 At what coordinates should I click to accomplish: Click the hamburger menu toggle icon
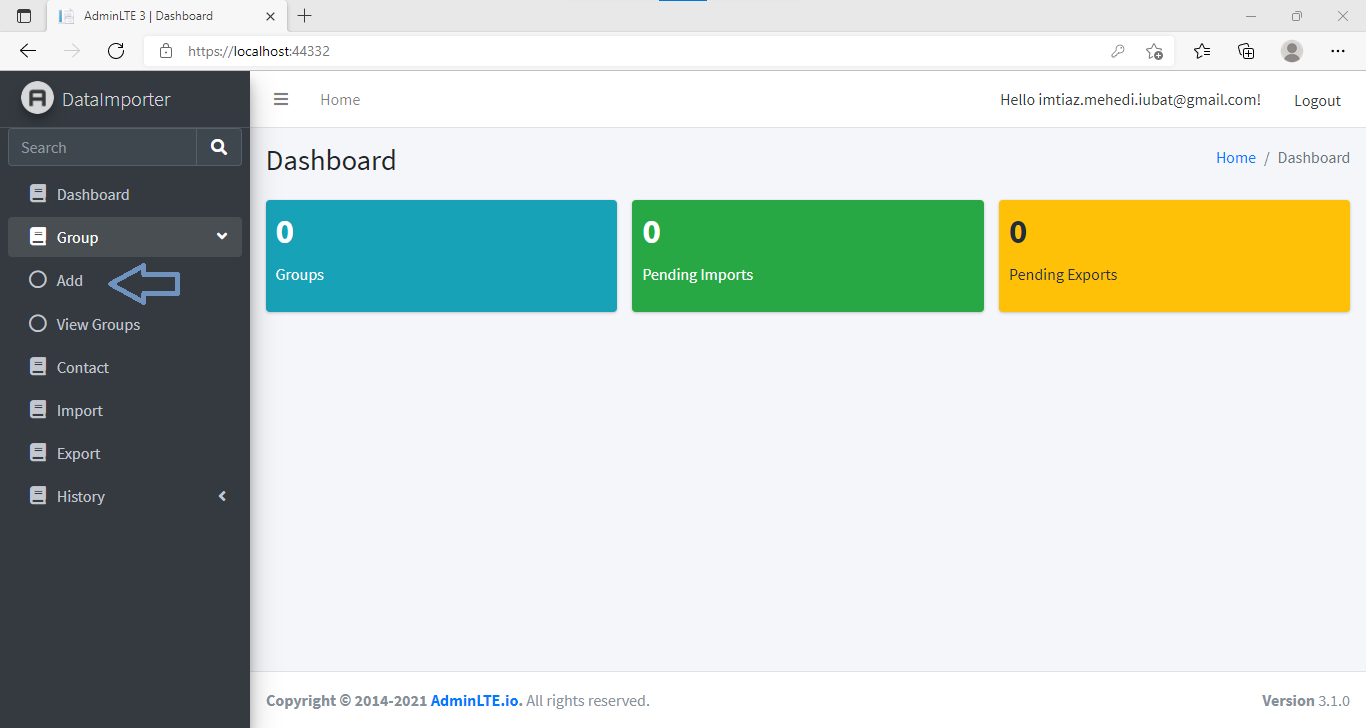click(281, 99)
